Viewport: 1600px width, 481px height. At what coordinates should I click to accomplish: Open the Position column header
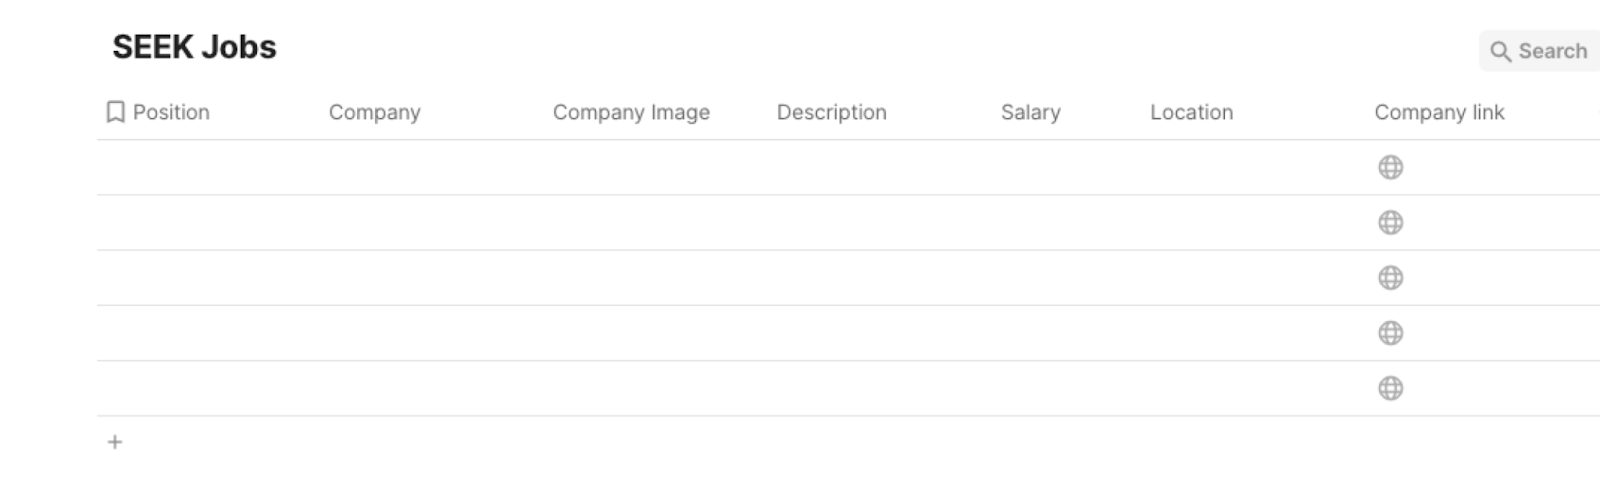click(x=171, y=112)
